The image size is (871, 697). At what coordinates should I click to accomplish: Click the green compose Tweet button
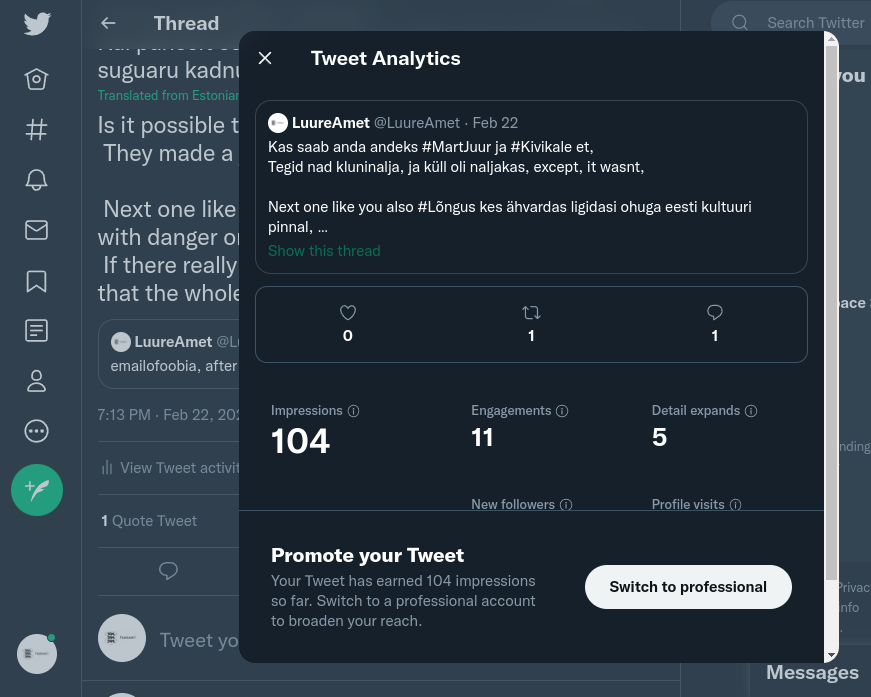(x=37, y=490)
